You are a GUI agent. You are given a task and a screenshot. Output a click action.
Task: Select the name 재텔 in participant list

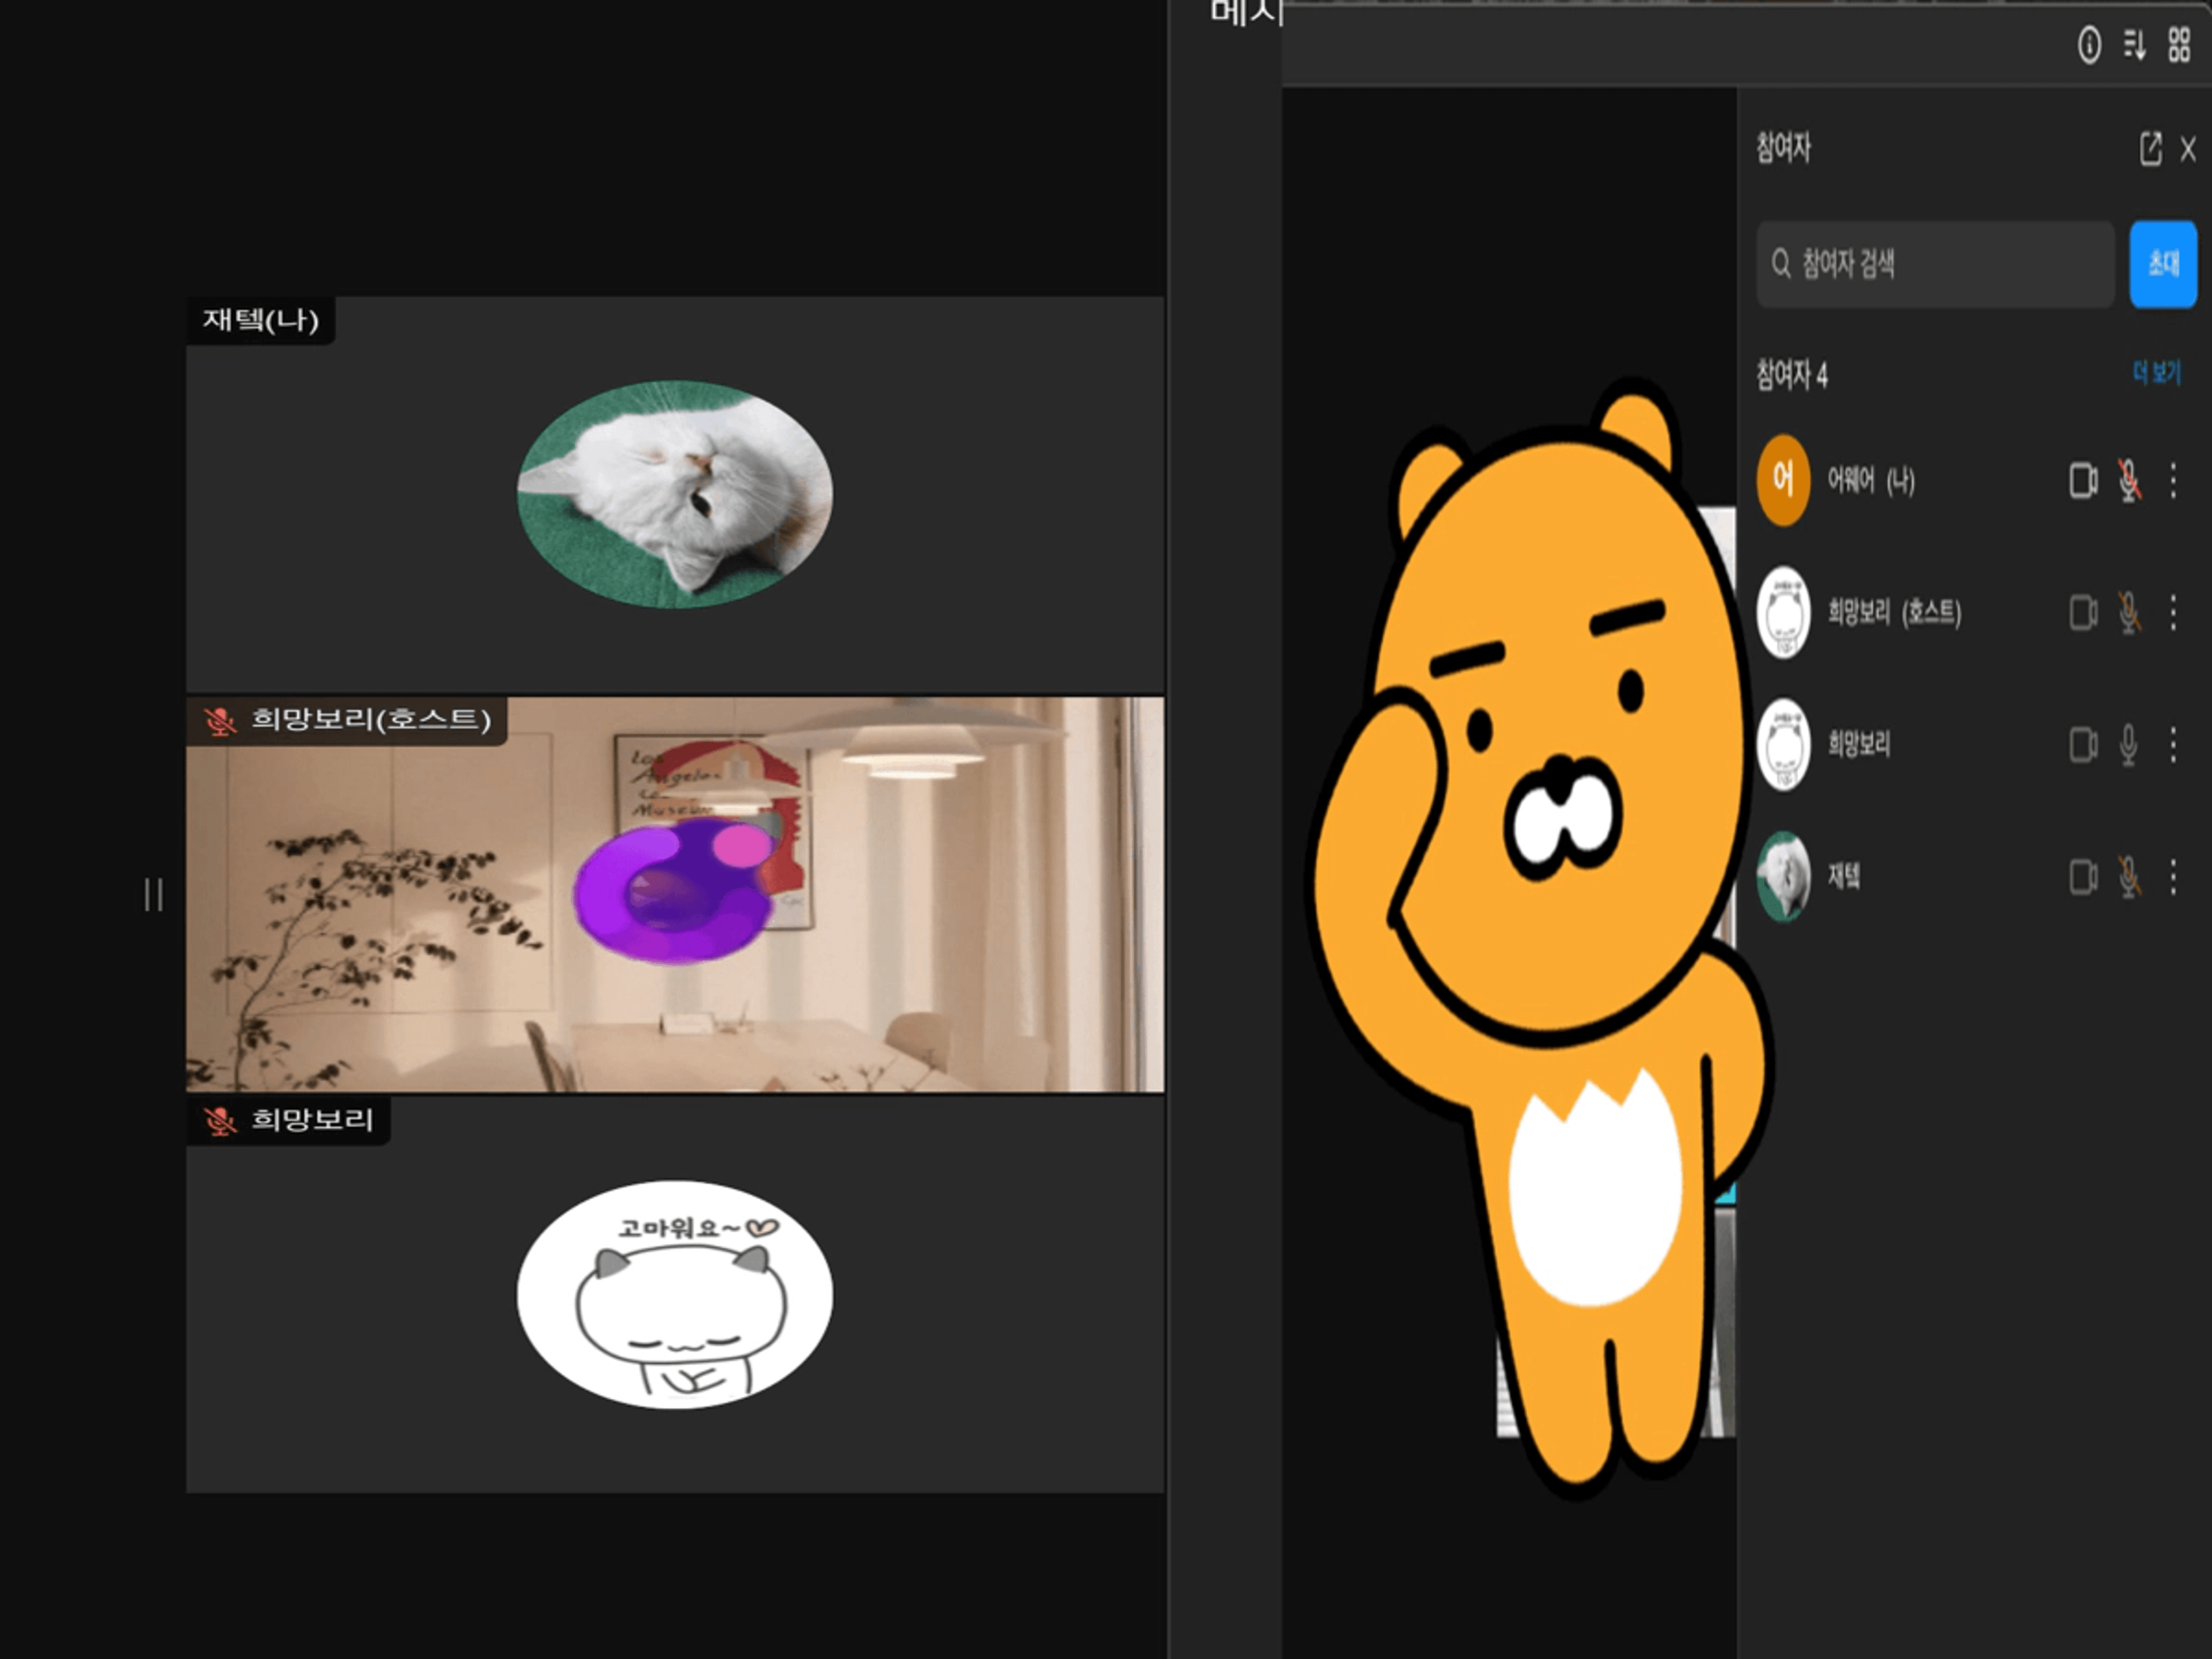tap(1844, 877)
